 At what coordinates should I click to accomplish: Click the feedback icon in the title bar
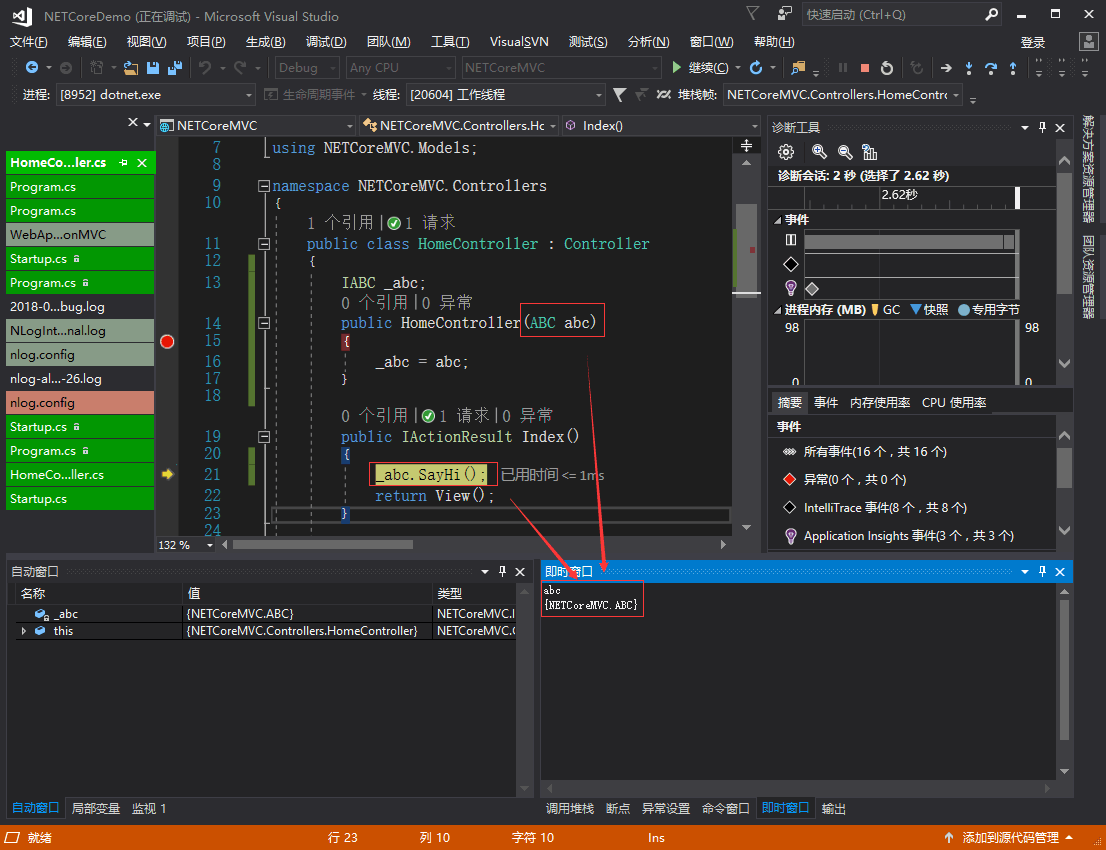click(784, 14)
